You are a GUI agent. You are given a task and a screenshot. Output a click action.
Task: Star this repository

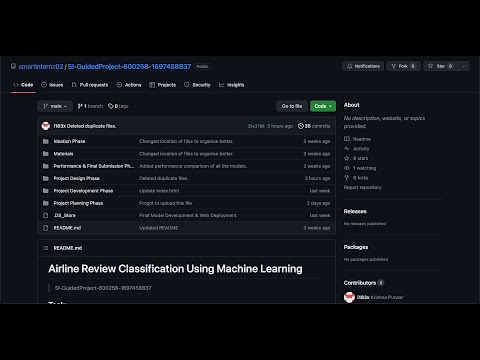pos(441,66)
